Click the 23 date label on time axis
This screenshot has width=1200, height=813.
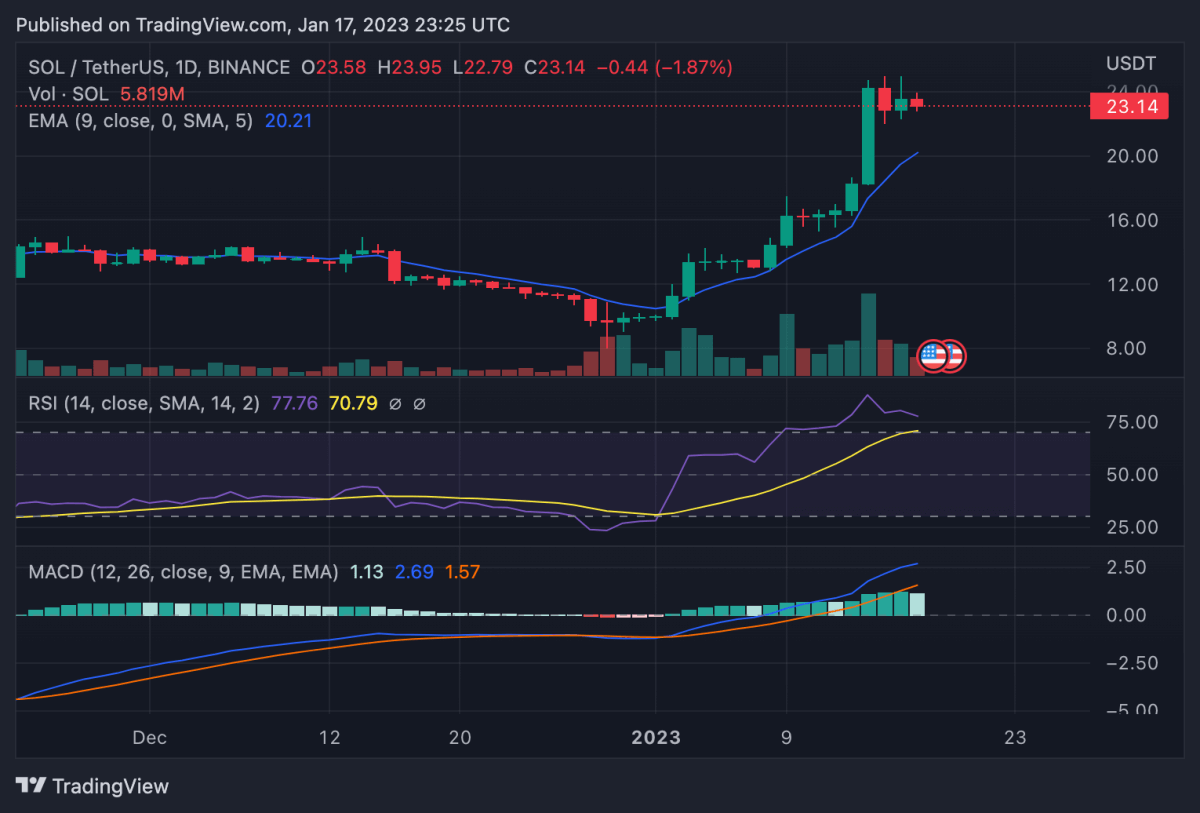[1015, 738]
